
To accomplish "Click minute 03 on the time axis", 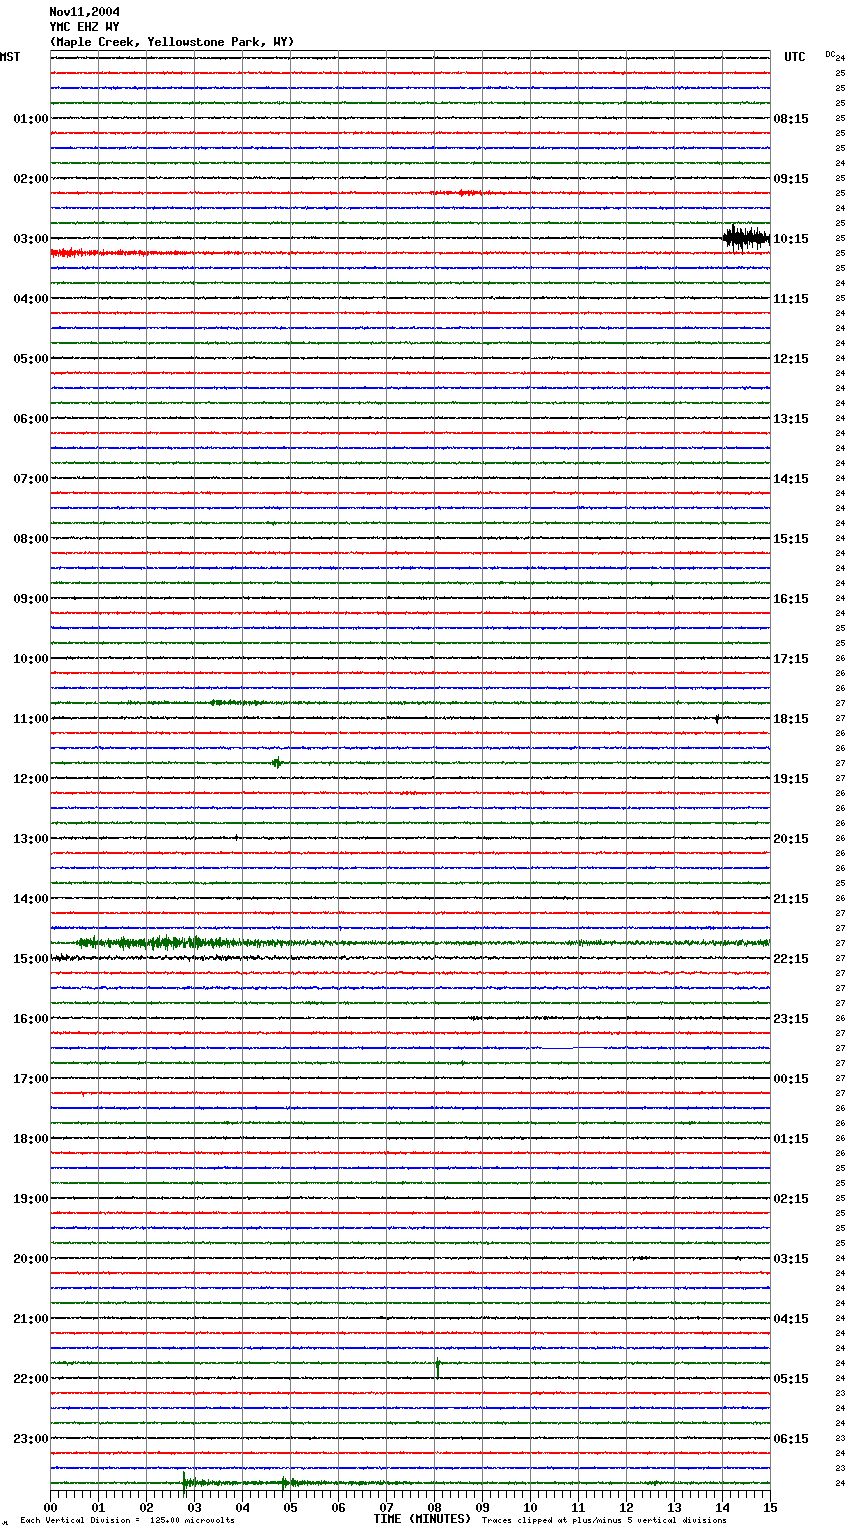I will tap(195, 1507).
